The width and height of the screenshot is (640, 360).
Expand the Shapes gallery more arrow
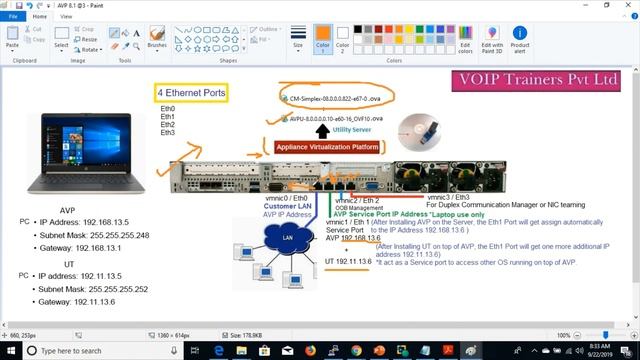244,49
